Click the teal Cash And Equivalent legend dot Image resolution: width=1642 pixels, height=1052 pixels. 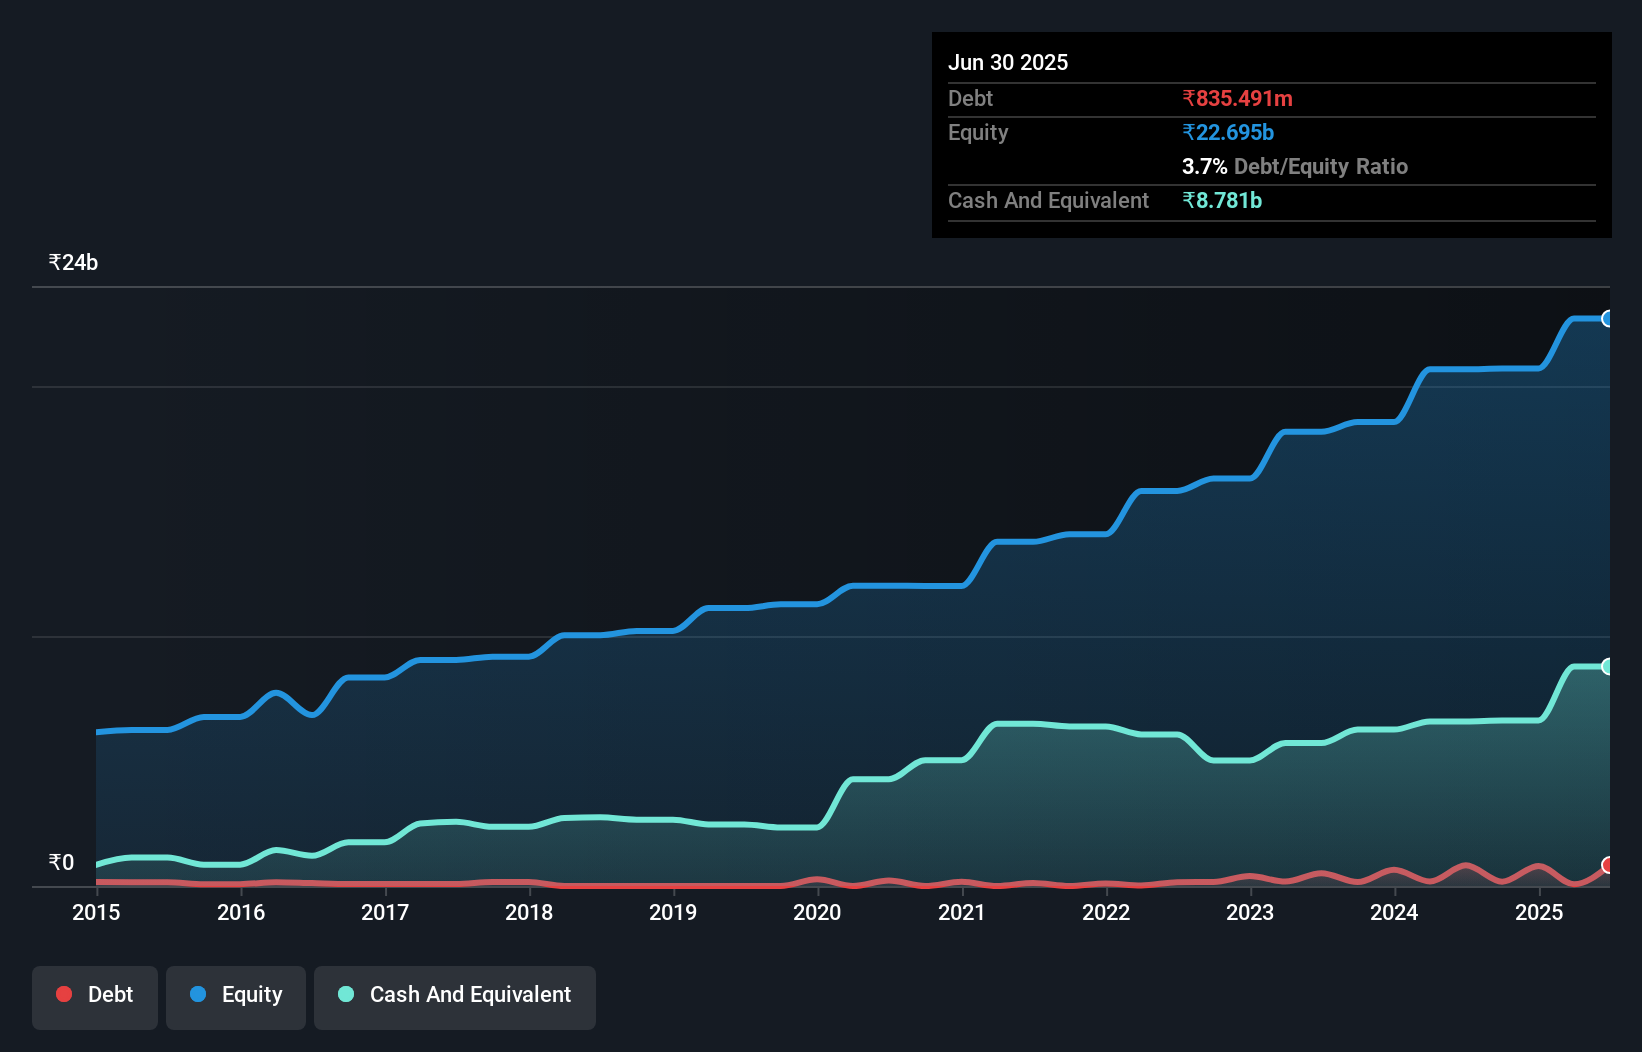point(344,994)
